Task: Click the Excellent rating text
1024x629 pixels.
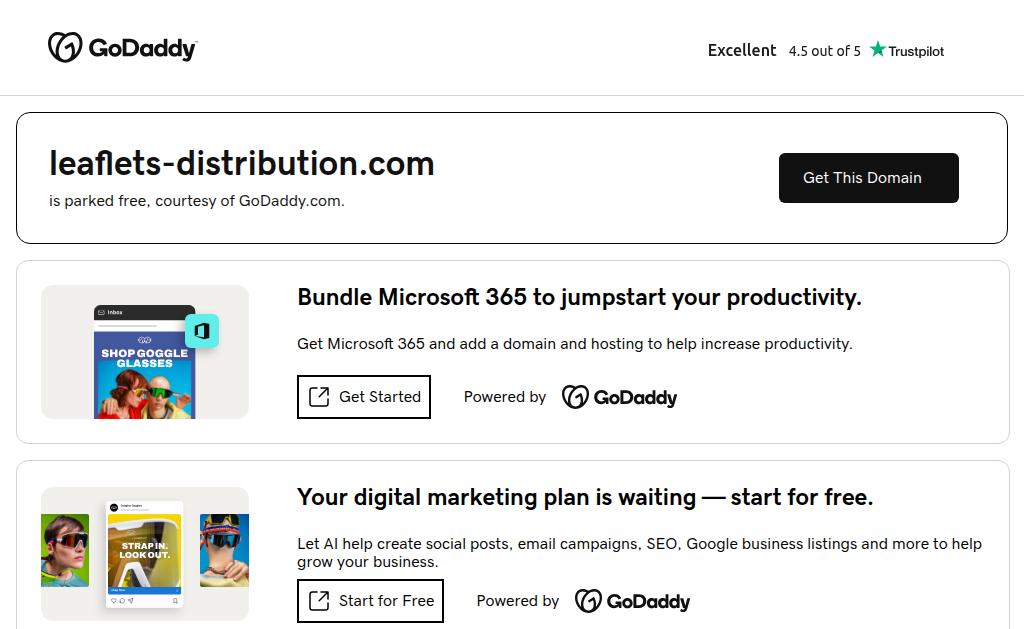Action: 742,50
